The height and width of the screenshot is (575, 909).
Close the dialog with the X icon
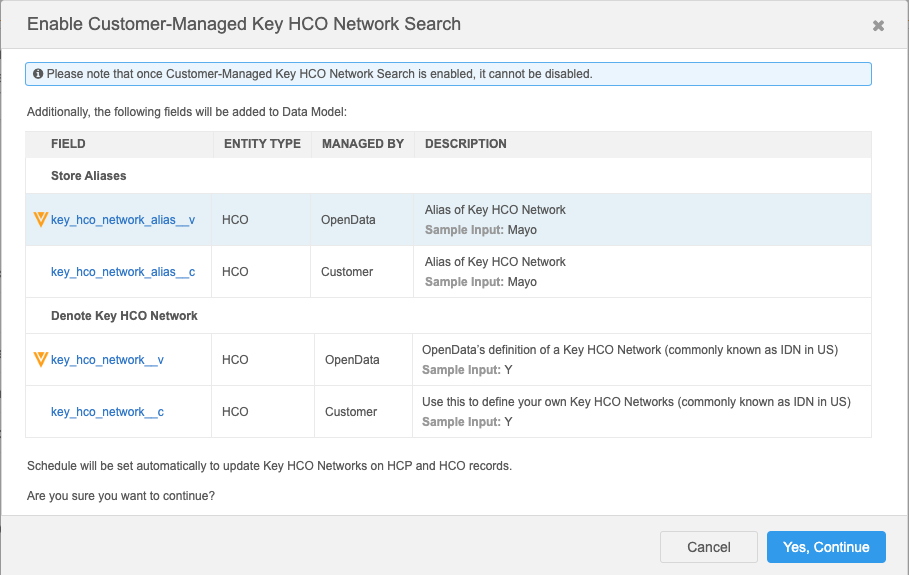878,26
